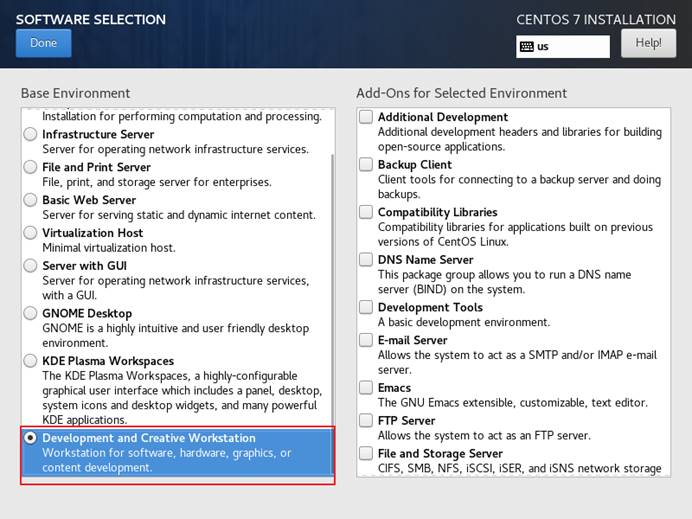This screenshot has width=692, height=519.
Task: Click 'Server for serving static and dynamic internet content.'
Action: [x=179, y=215]
